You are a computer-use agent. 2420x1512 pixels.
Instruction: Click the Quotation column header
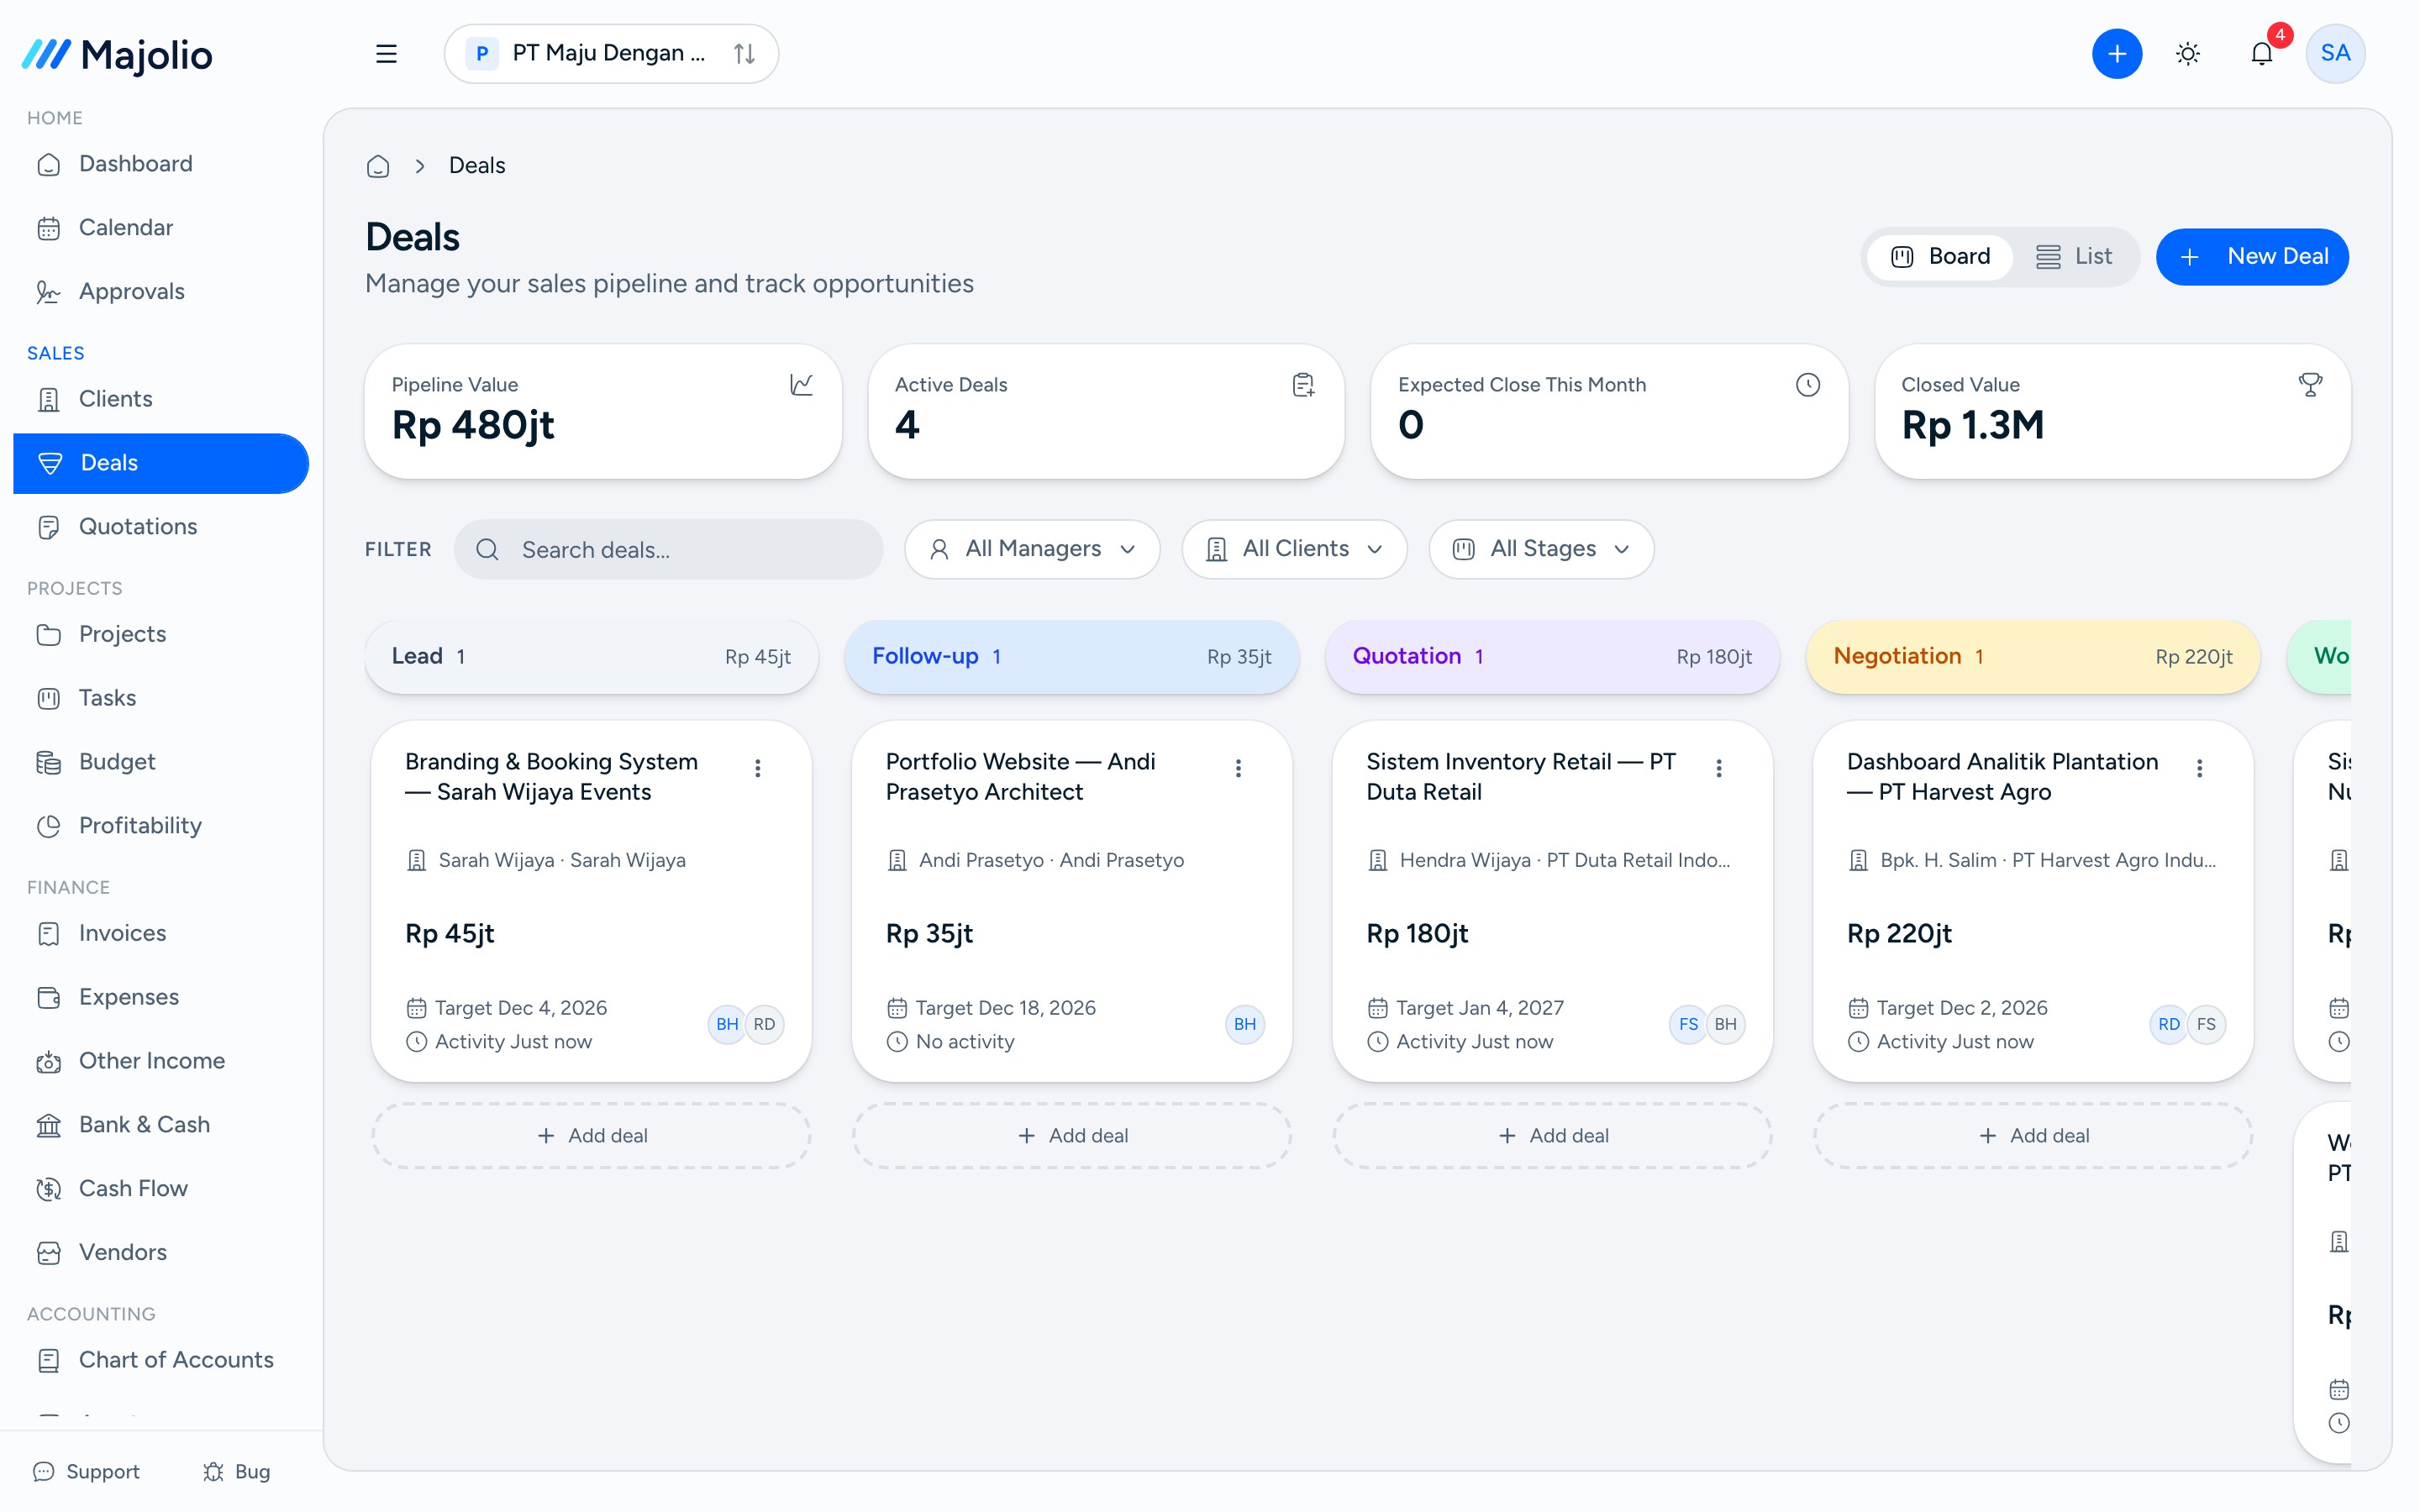(1552, 656)
